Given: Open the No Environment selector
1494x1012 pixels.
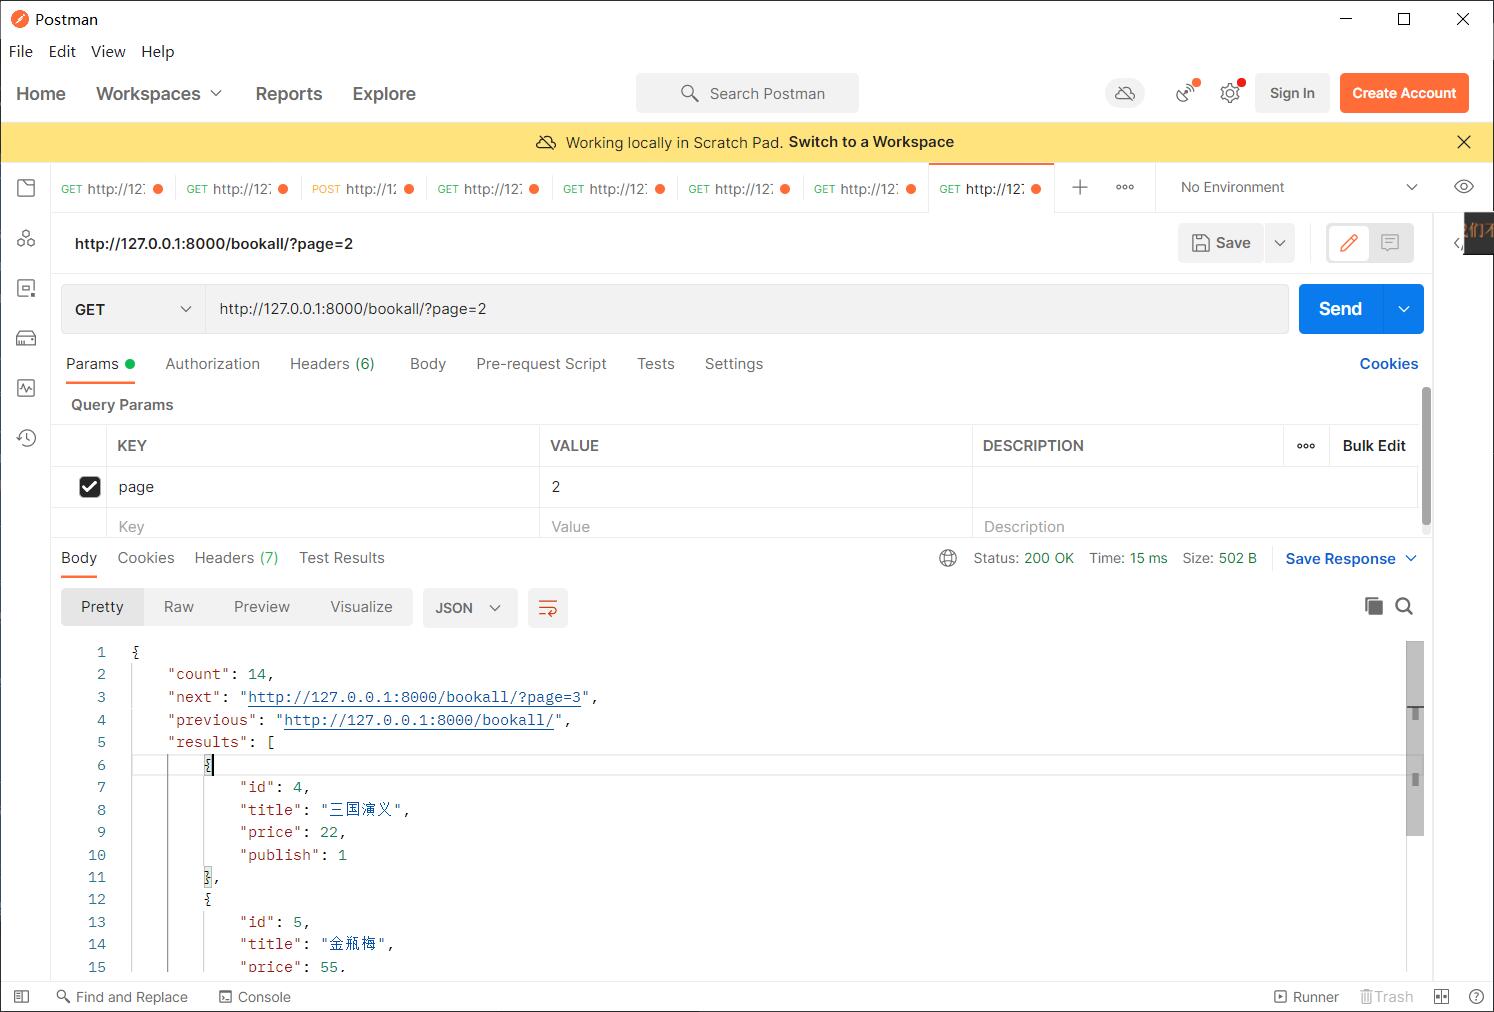Looking at the screenshot, I should click(x=1298, y=187).
